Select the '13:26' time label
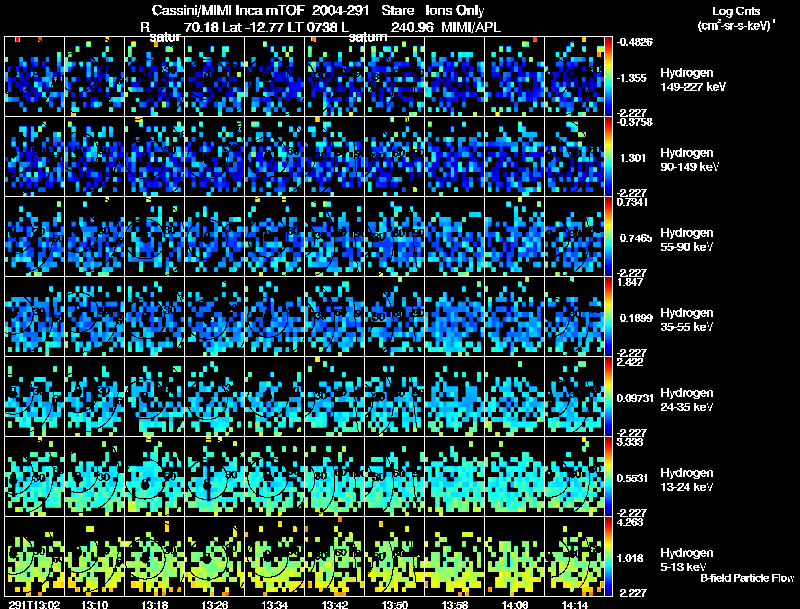800x609 pixels. pos(215,604)
